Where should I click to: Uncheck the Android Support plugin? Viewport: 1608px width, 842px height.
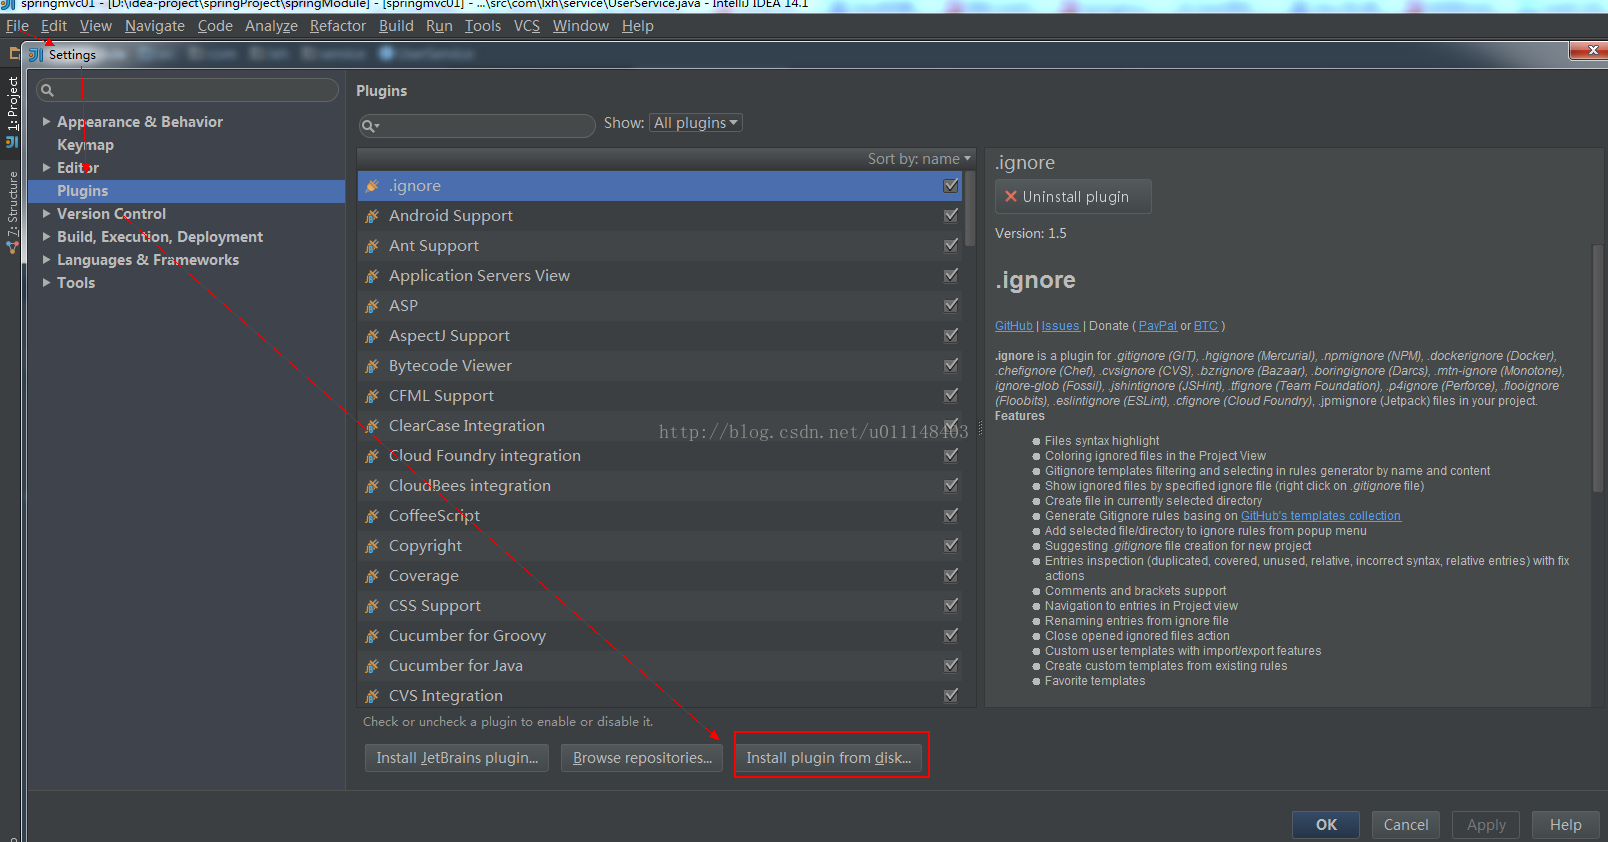pyautogui.click(x=951, y=215)
